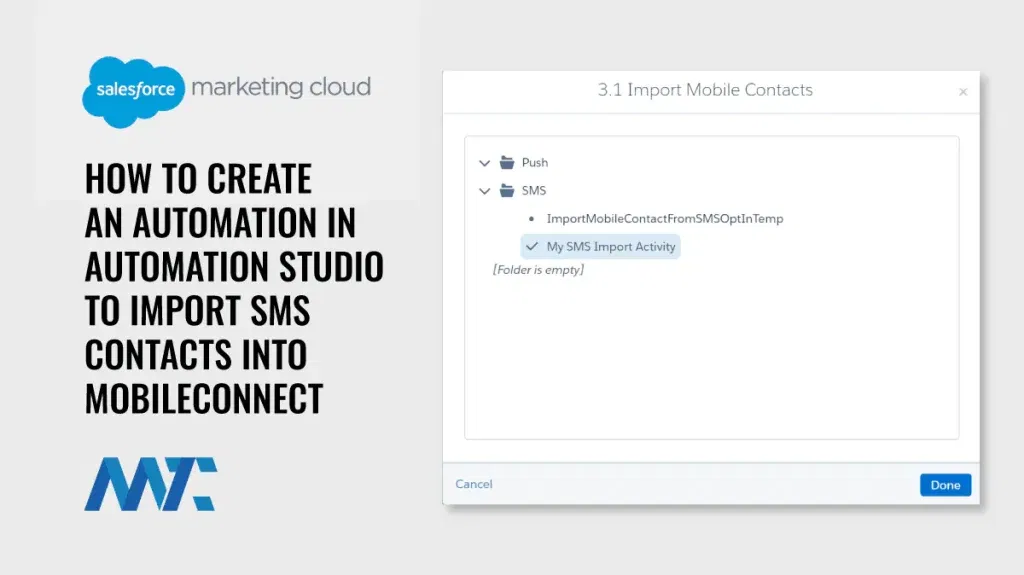Image resolution: width=1024 pixels, height=575 pixels.
Task: Select the SMS folder label
Action: pos(534,191)
